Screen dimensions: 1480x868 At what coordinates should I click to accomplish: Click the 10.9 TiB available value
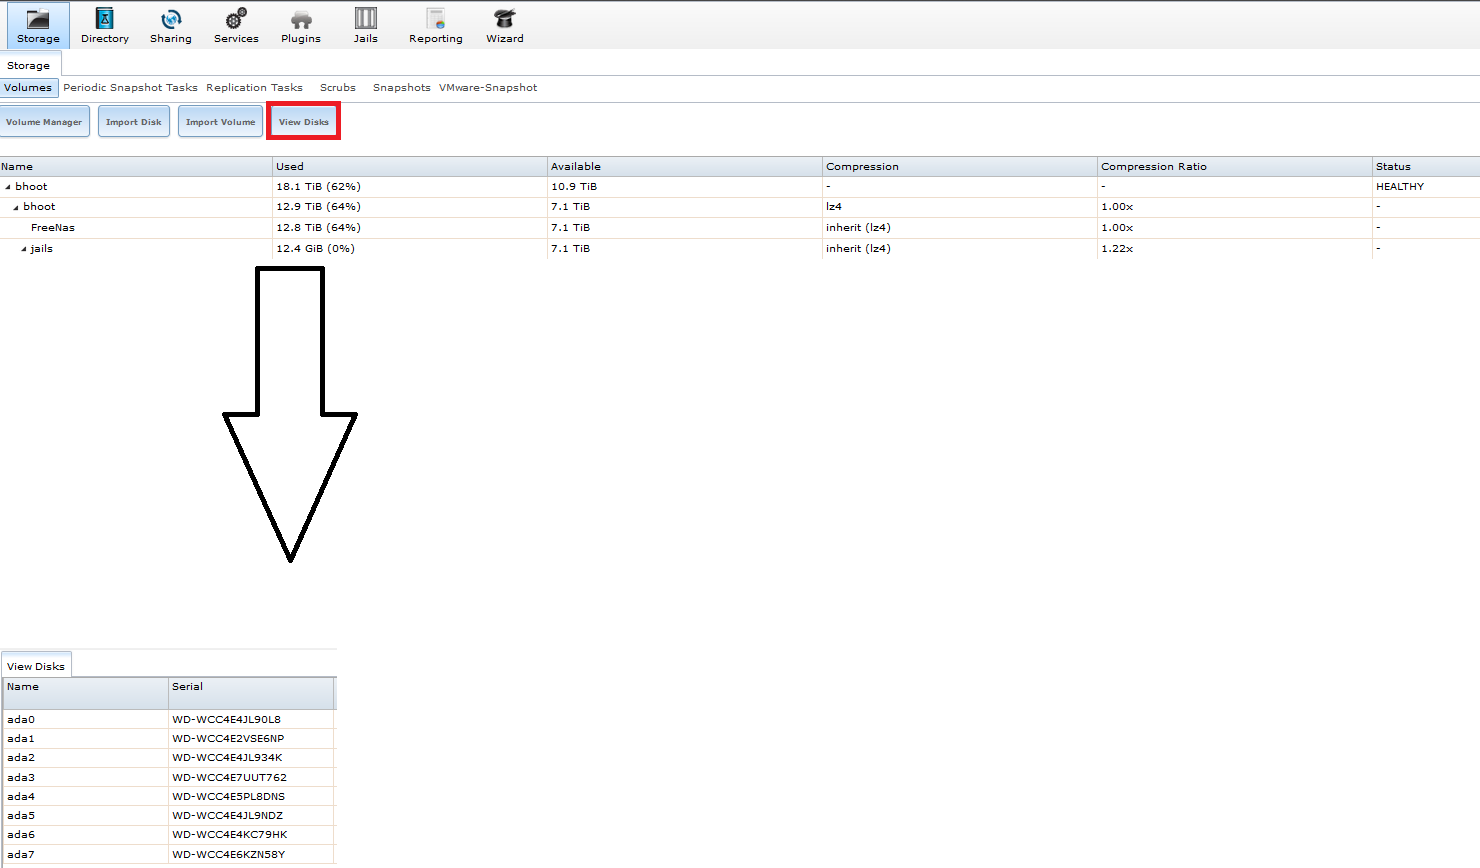pyautogui.click(x=574, y=187)
